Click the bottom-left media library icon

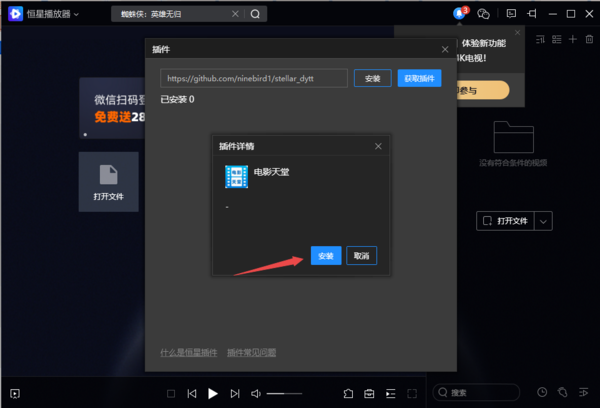[x=15, y=393]
